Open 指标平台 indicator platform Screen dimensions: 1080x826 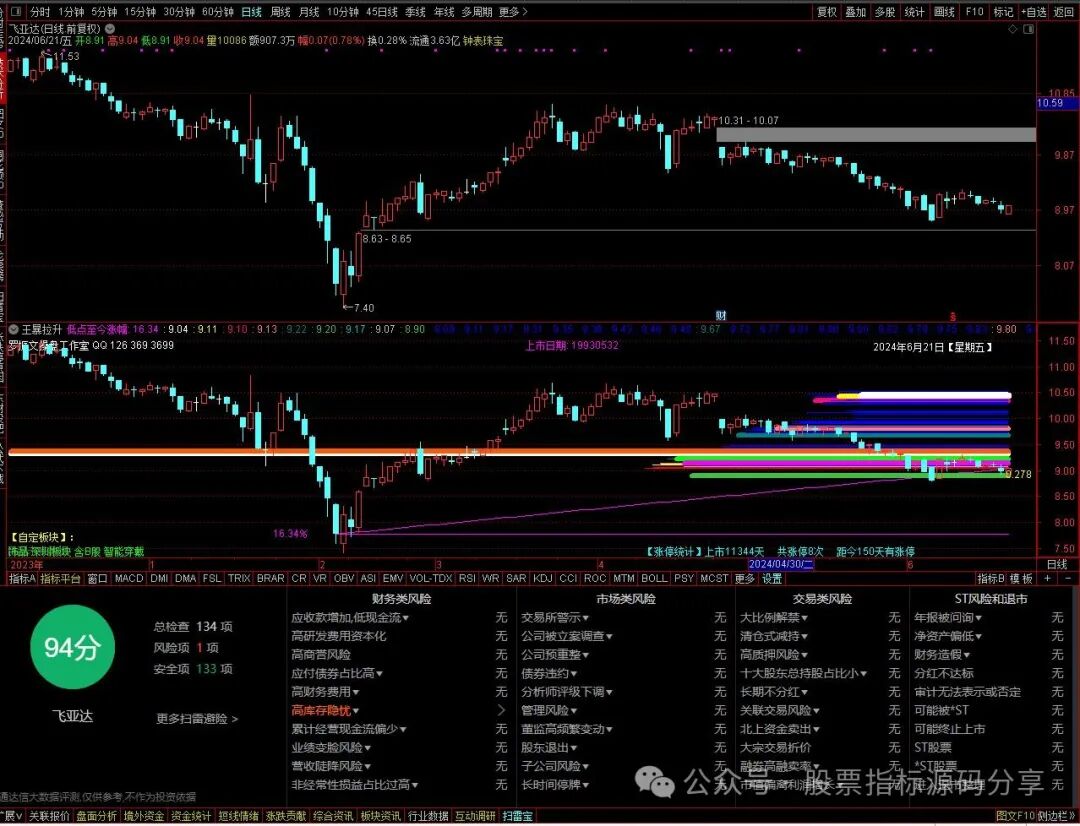click(x=61, y=579)
